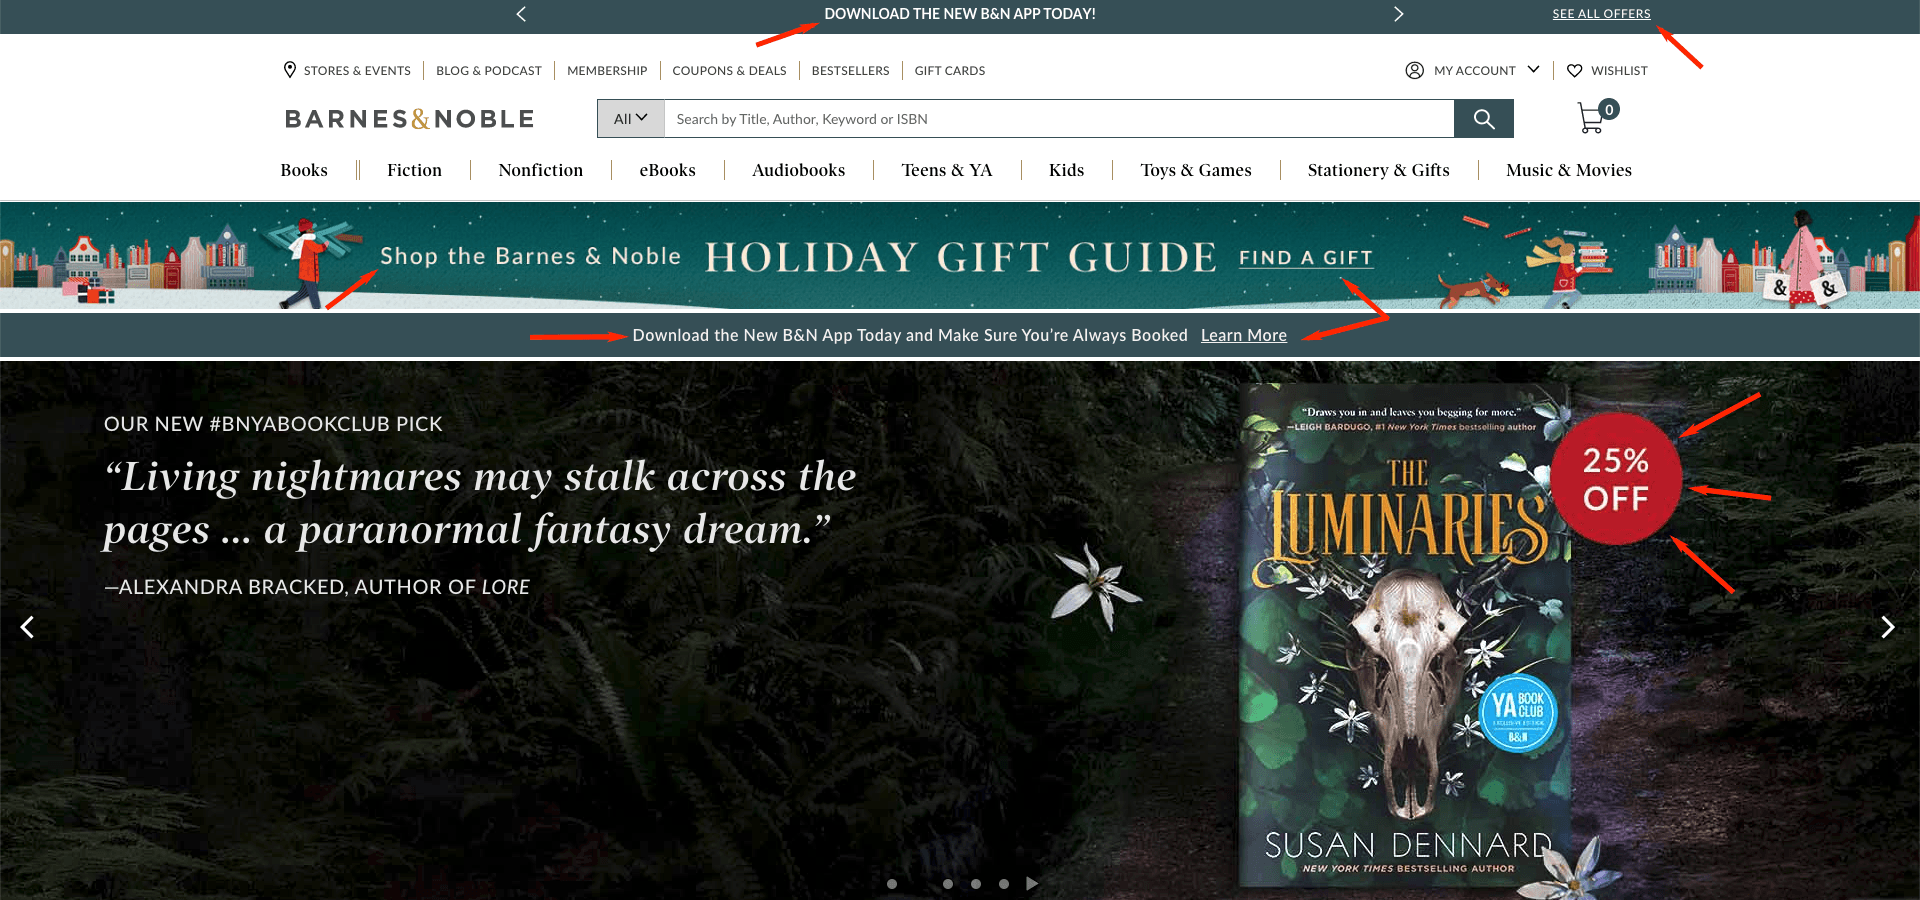Open the Teens & YA menu
The image size is (1920, 900).
[x=946, y=170]
